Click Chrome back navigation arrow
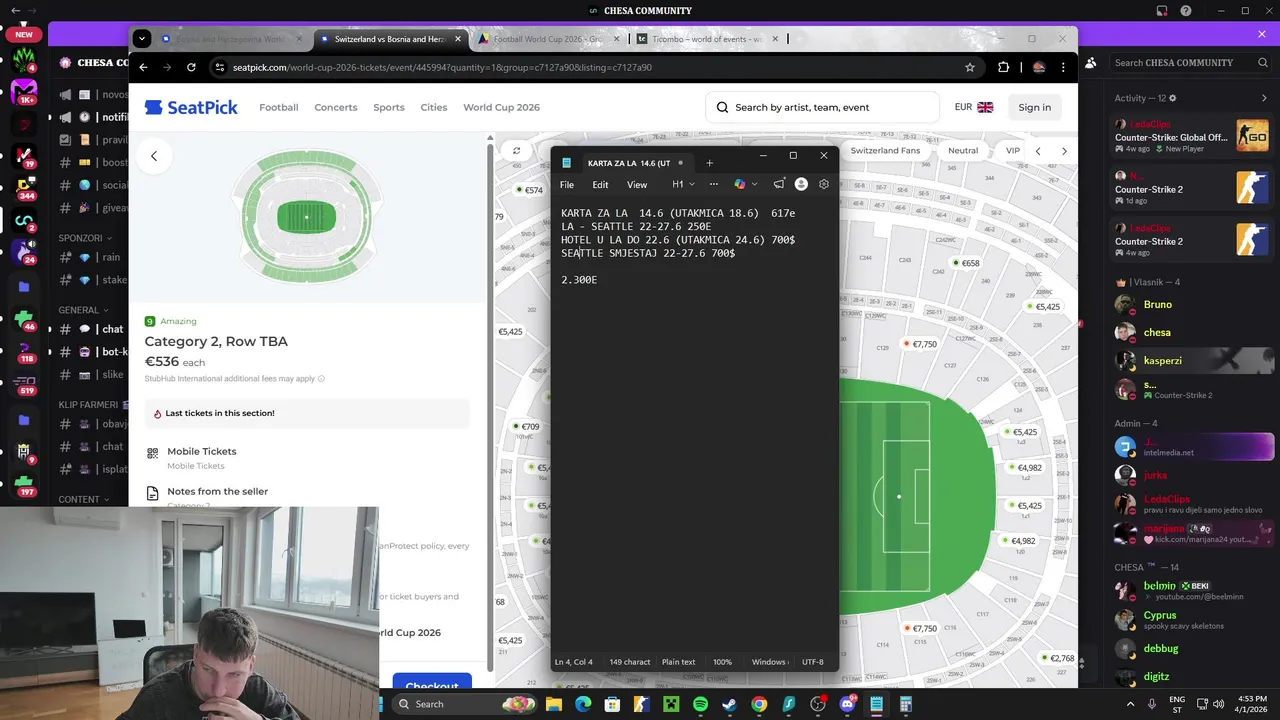 143,67
